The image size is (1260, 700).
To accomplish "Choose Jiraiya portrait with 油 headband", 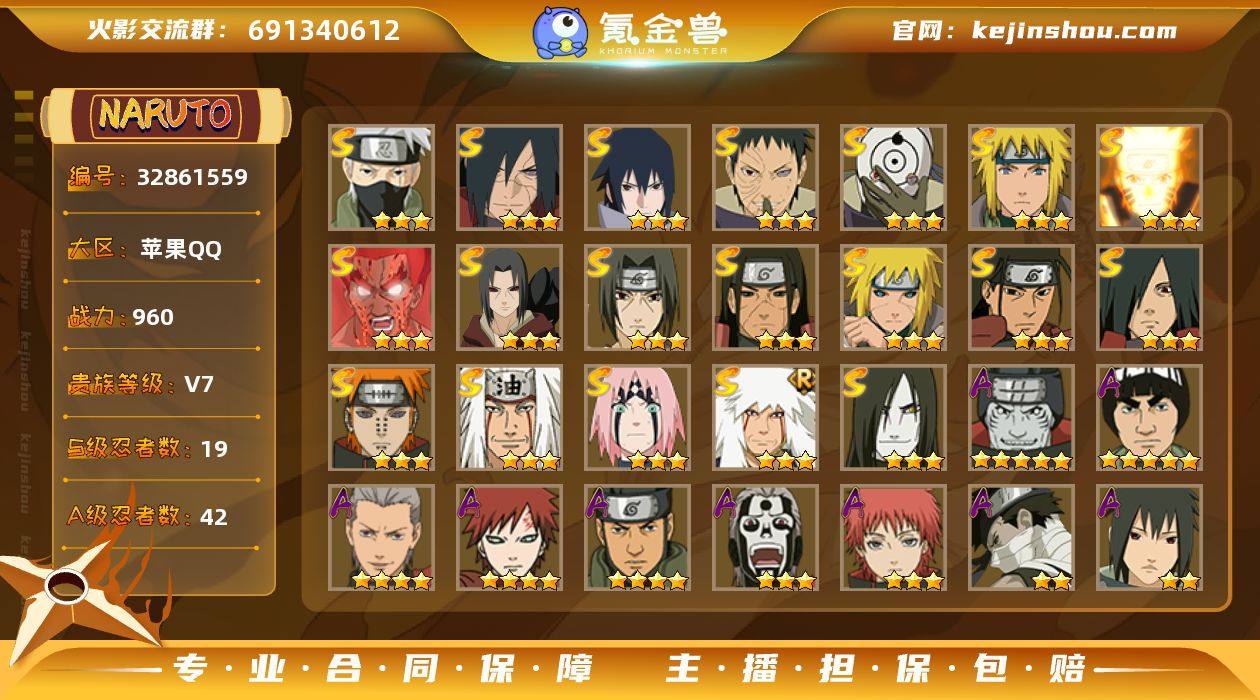I will [x=510, y=418].
